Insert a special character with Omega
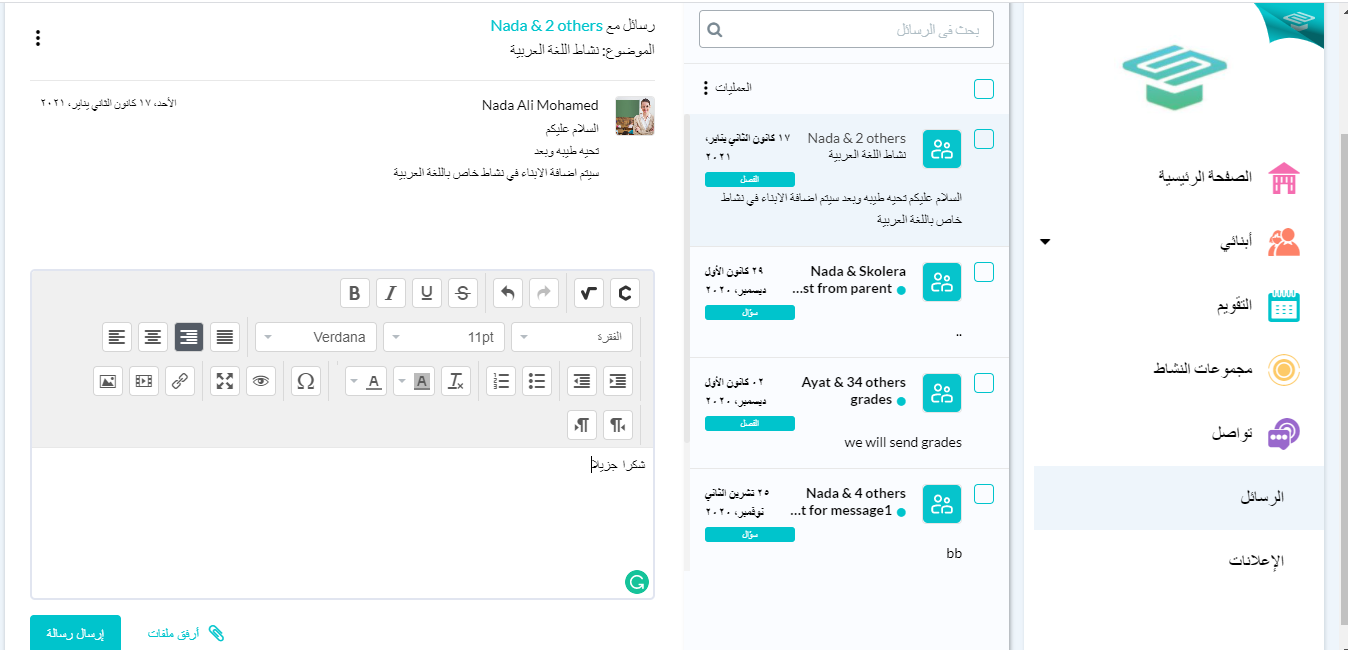Image resolution: width=1348 pixels, height=650 pixels. (306, 381)
